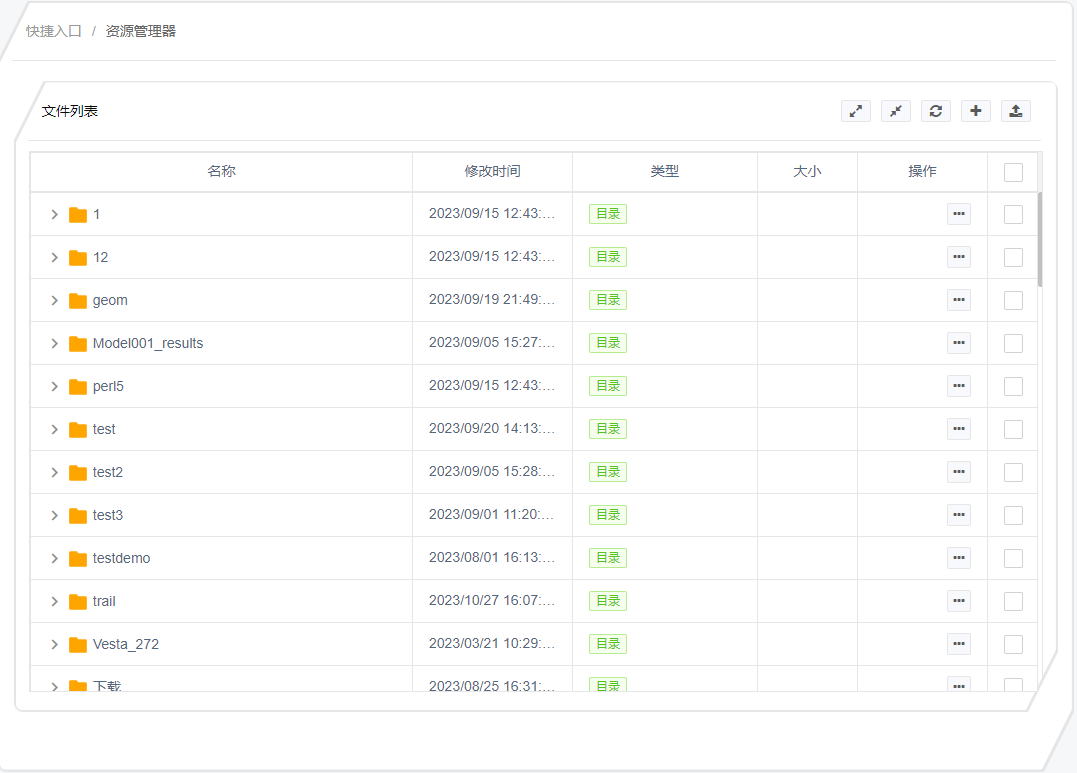Open the more-actions menu for testdemo
Image resolution: width=1077 pixels, height=773 pixels.
pos(959,558)
